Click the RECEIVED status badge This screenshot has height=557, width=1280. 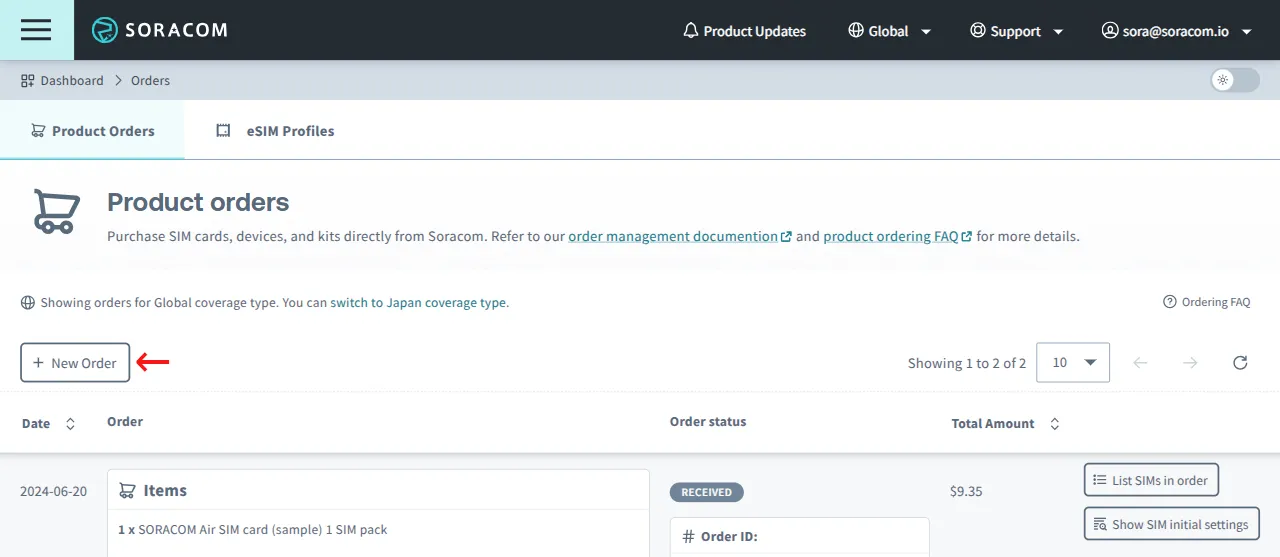707,492
